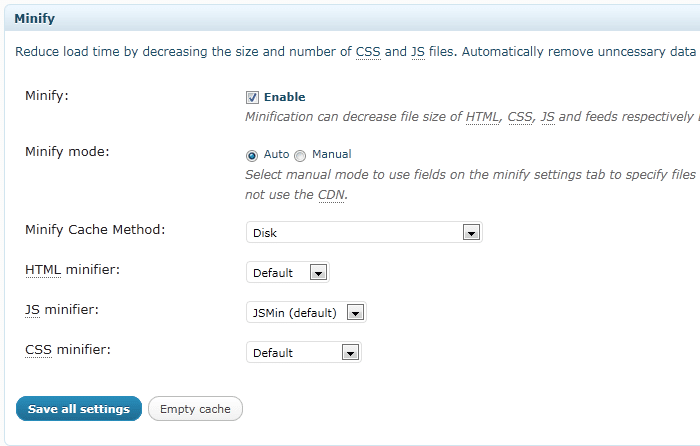This screenshot has height=446, width=700.
Task: Click the Save all settings button
Action: [x=79, y=408]
